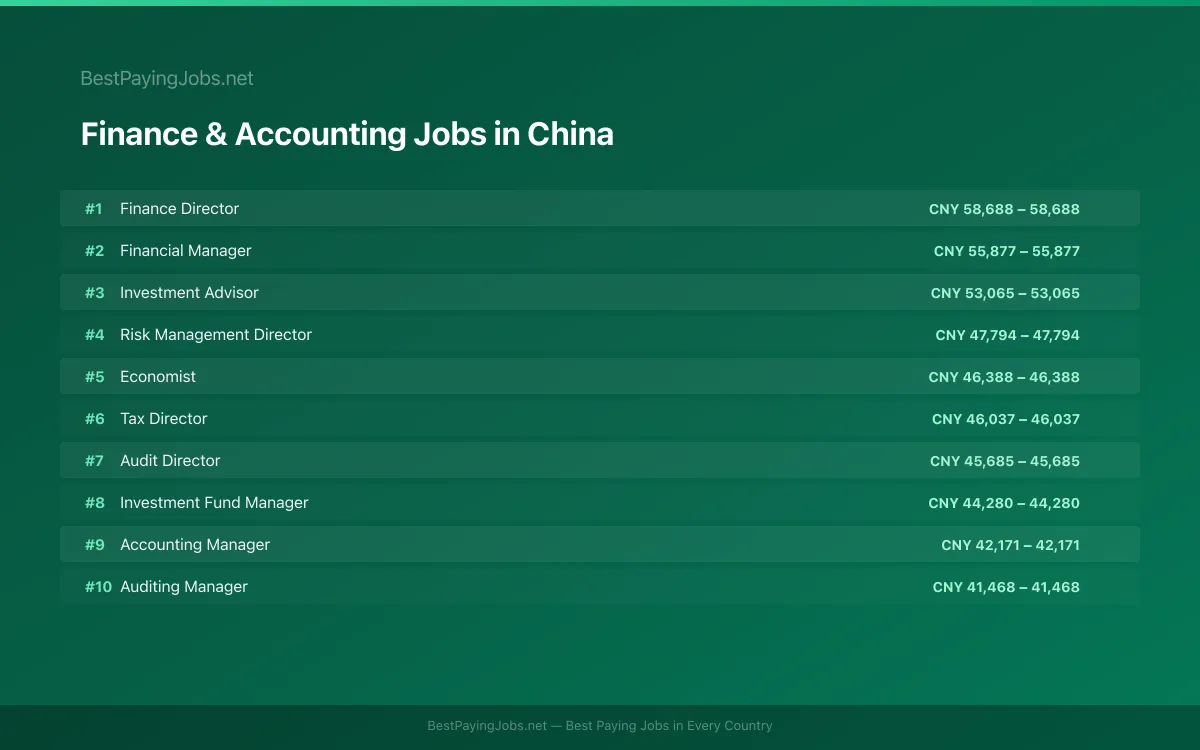Click the #2 rank number

94,250
